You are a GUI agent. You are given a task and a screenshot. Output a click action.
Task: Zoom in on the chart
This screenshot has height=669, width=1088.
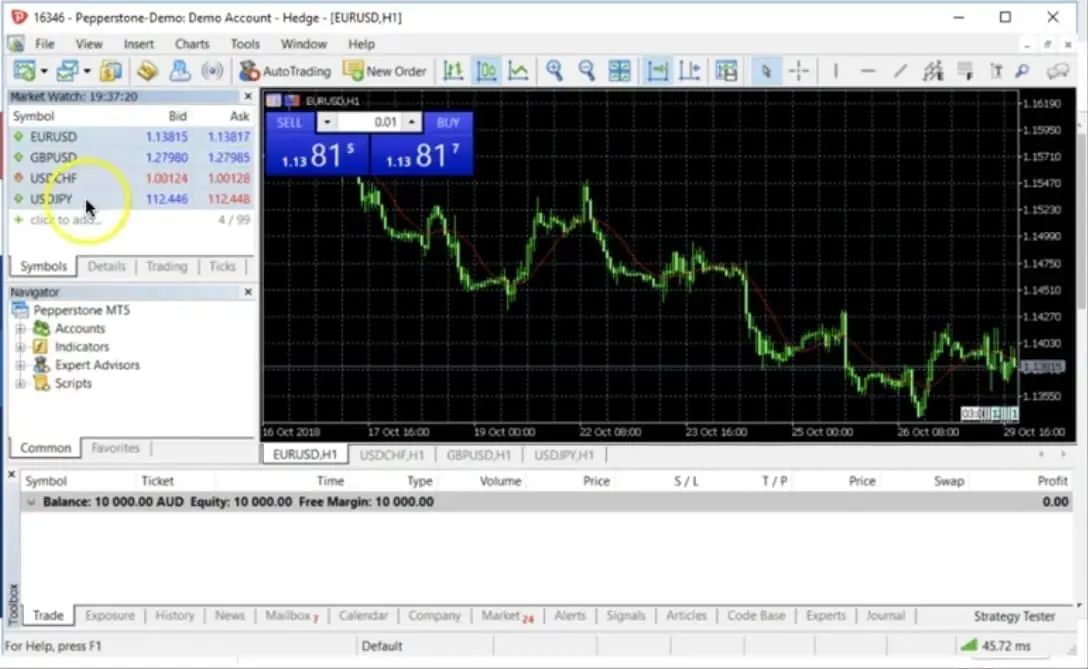(x=554, y=71)
